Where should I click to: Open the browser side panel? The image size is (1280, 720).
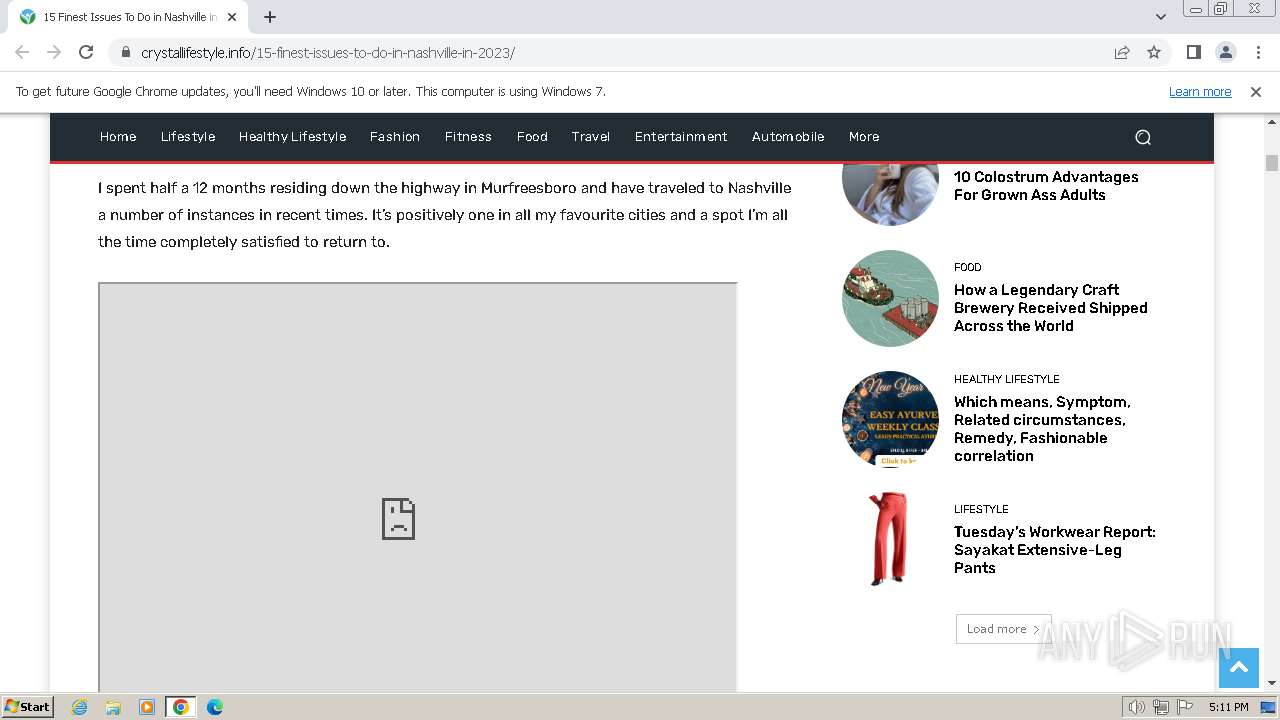coord(1193,52)
